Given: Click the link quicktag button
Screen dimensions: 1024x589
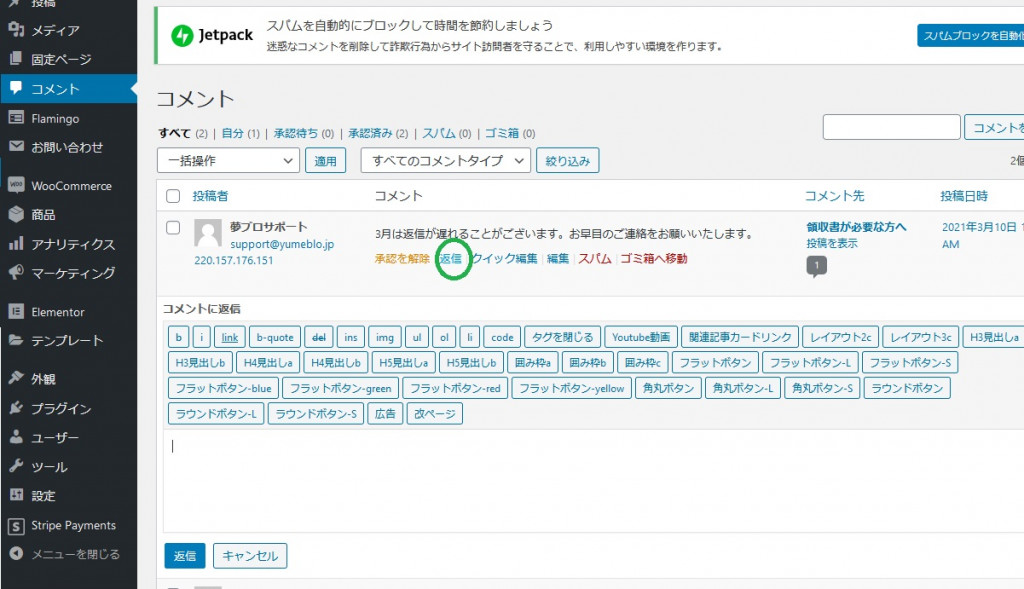Looking at the screenshot, I should tap(229, 337).
